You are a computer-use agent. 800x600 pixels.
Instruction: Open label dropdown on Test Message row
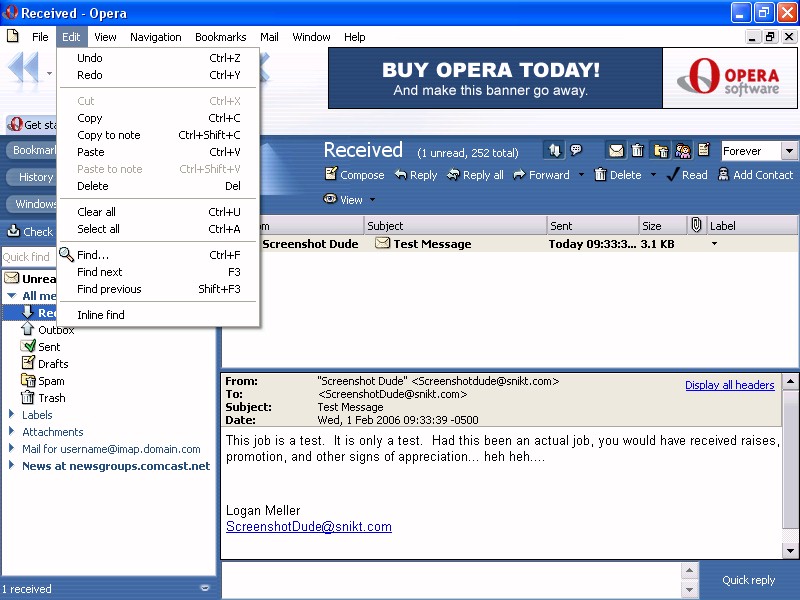(x=714, y=244)
